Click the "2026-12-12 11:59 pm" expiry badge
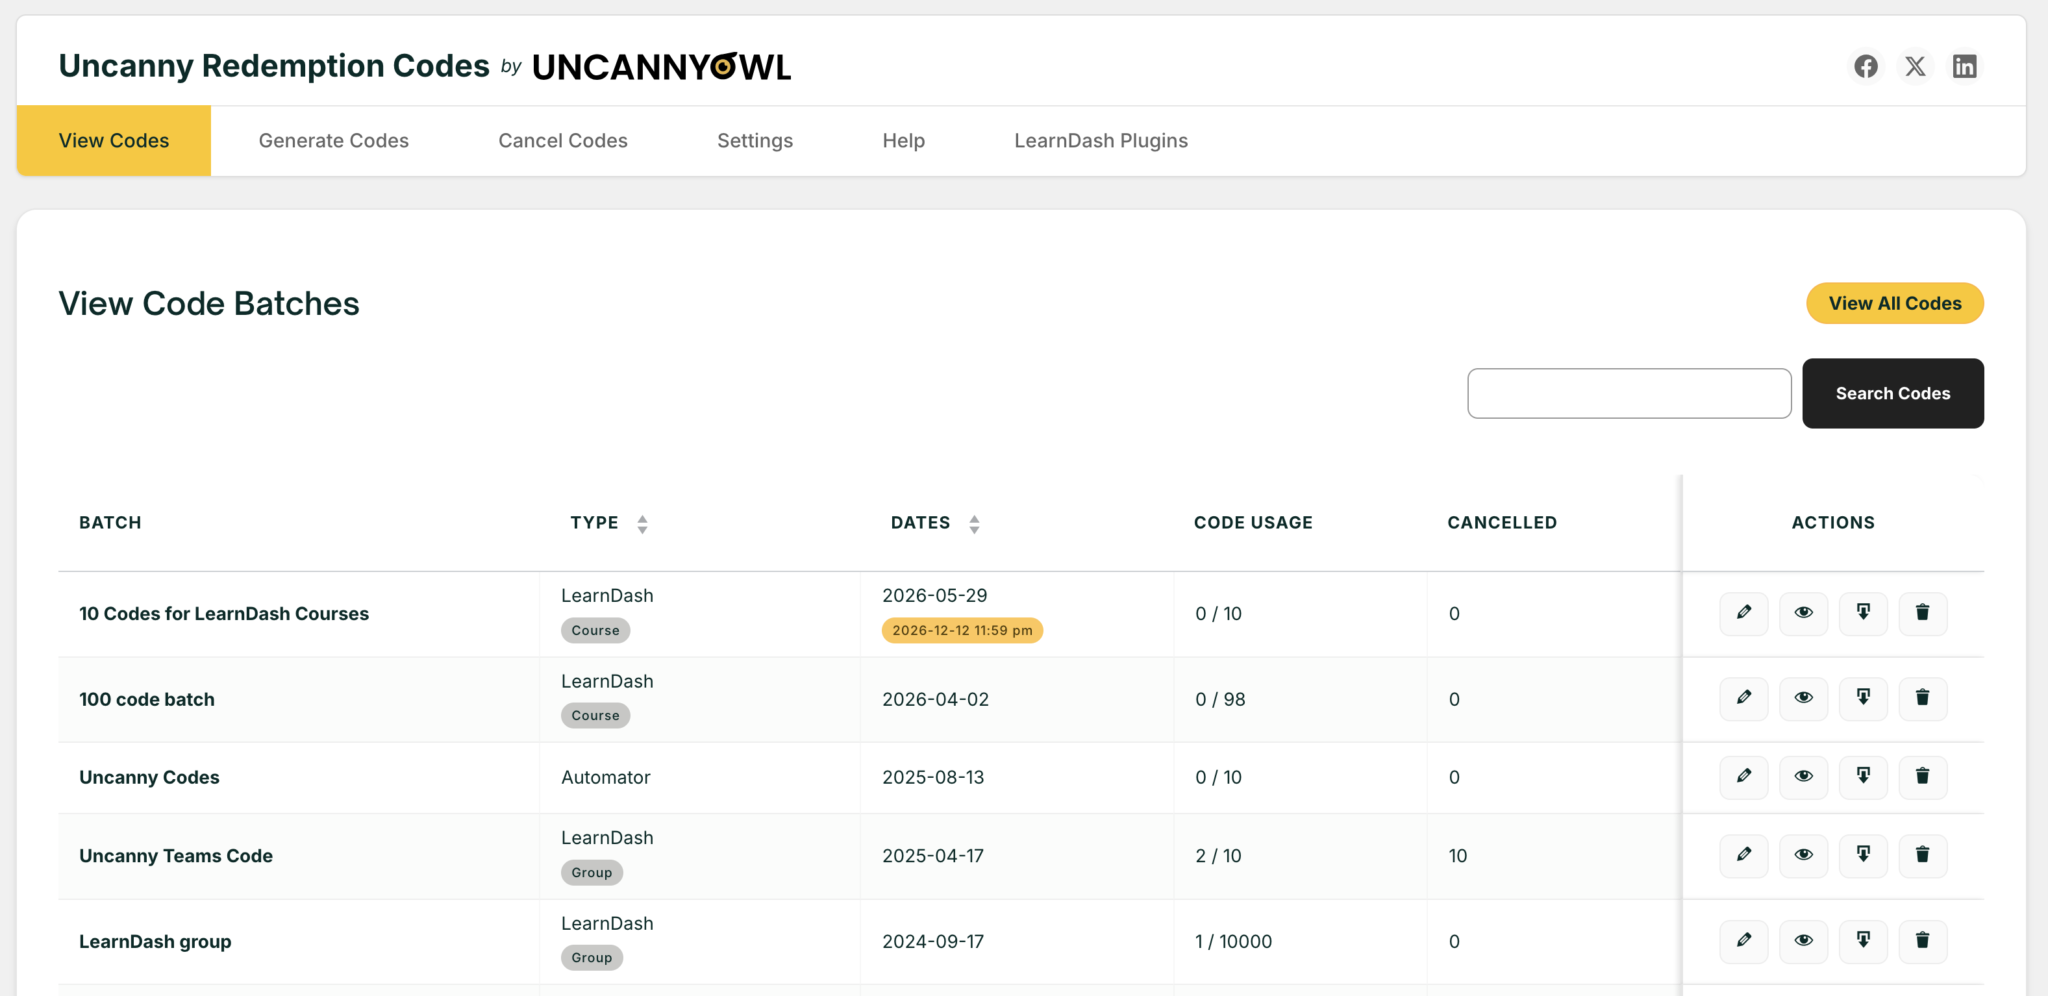 coord(962,630)
